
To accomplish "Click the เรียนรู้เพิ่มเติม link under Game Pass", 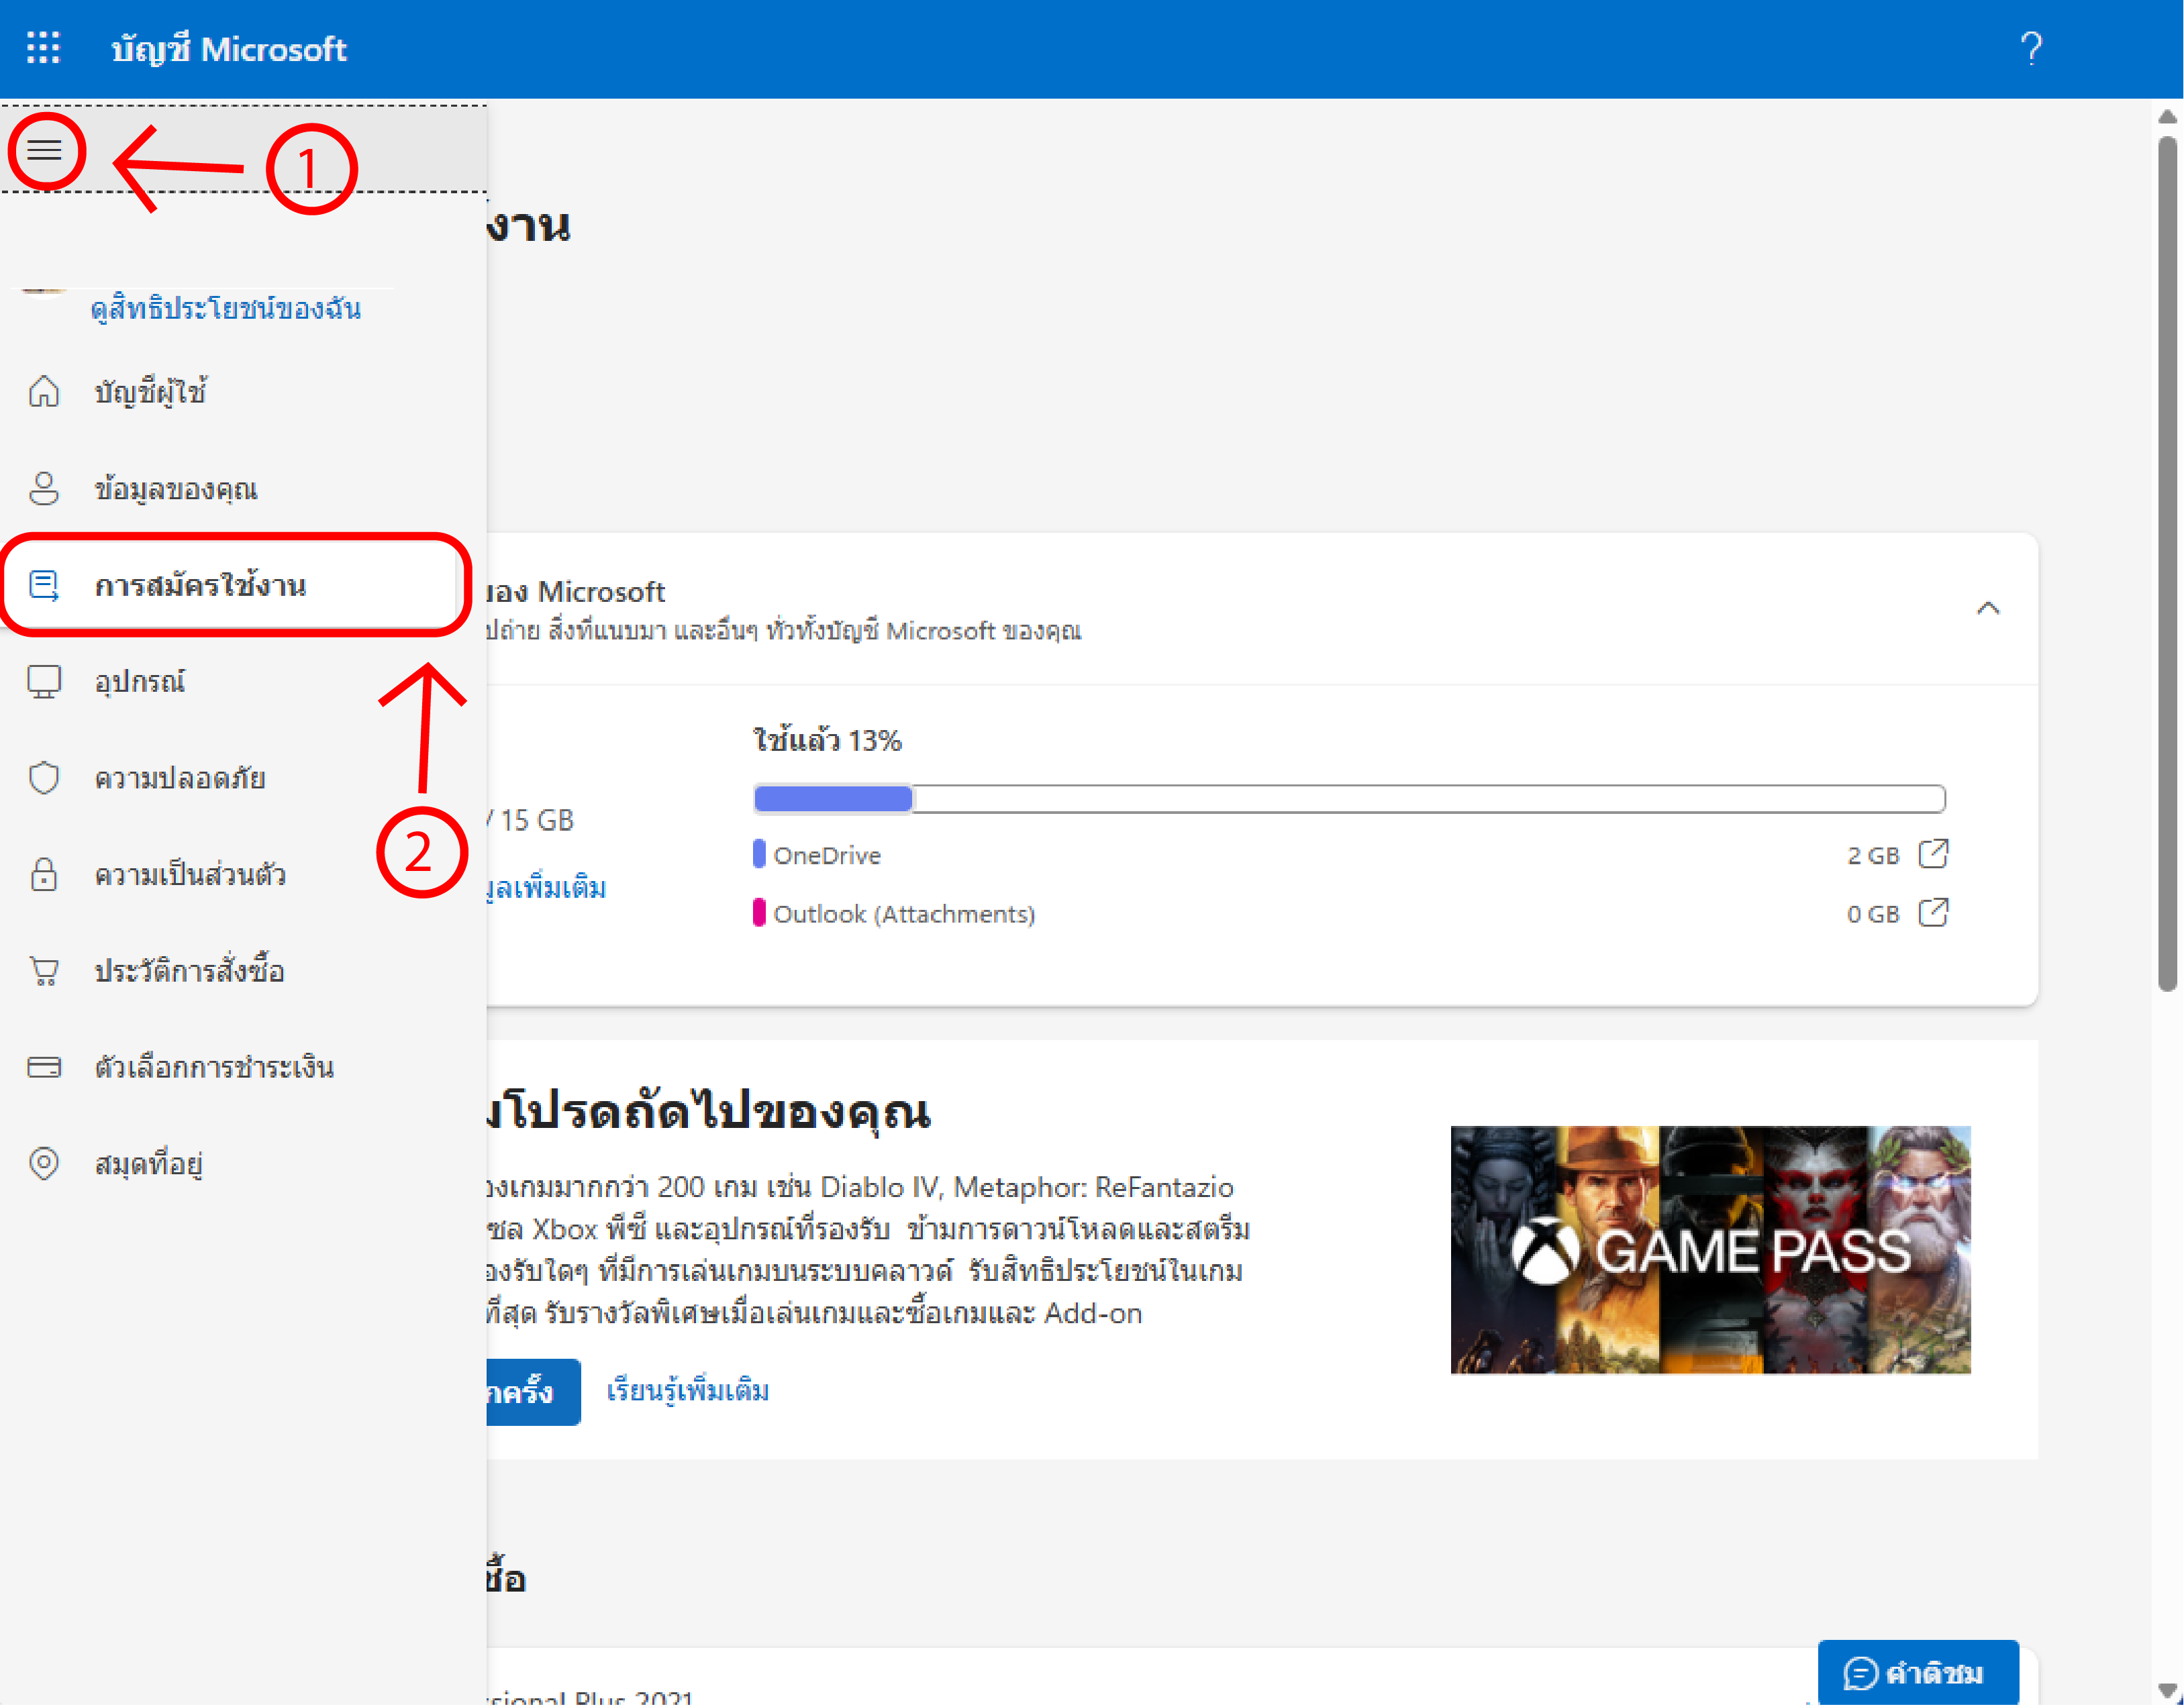I will pos(688,1391).
